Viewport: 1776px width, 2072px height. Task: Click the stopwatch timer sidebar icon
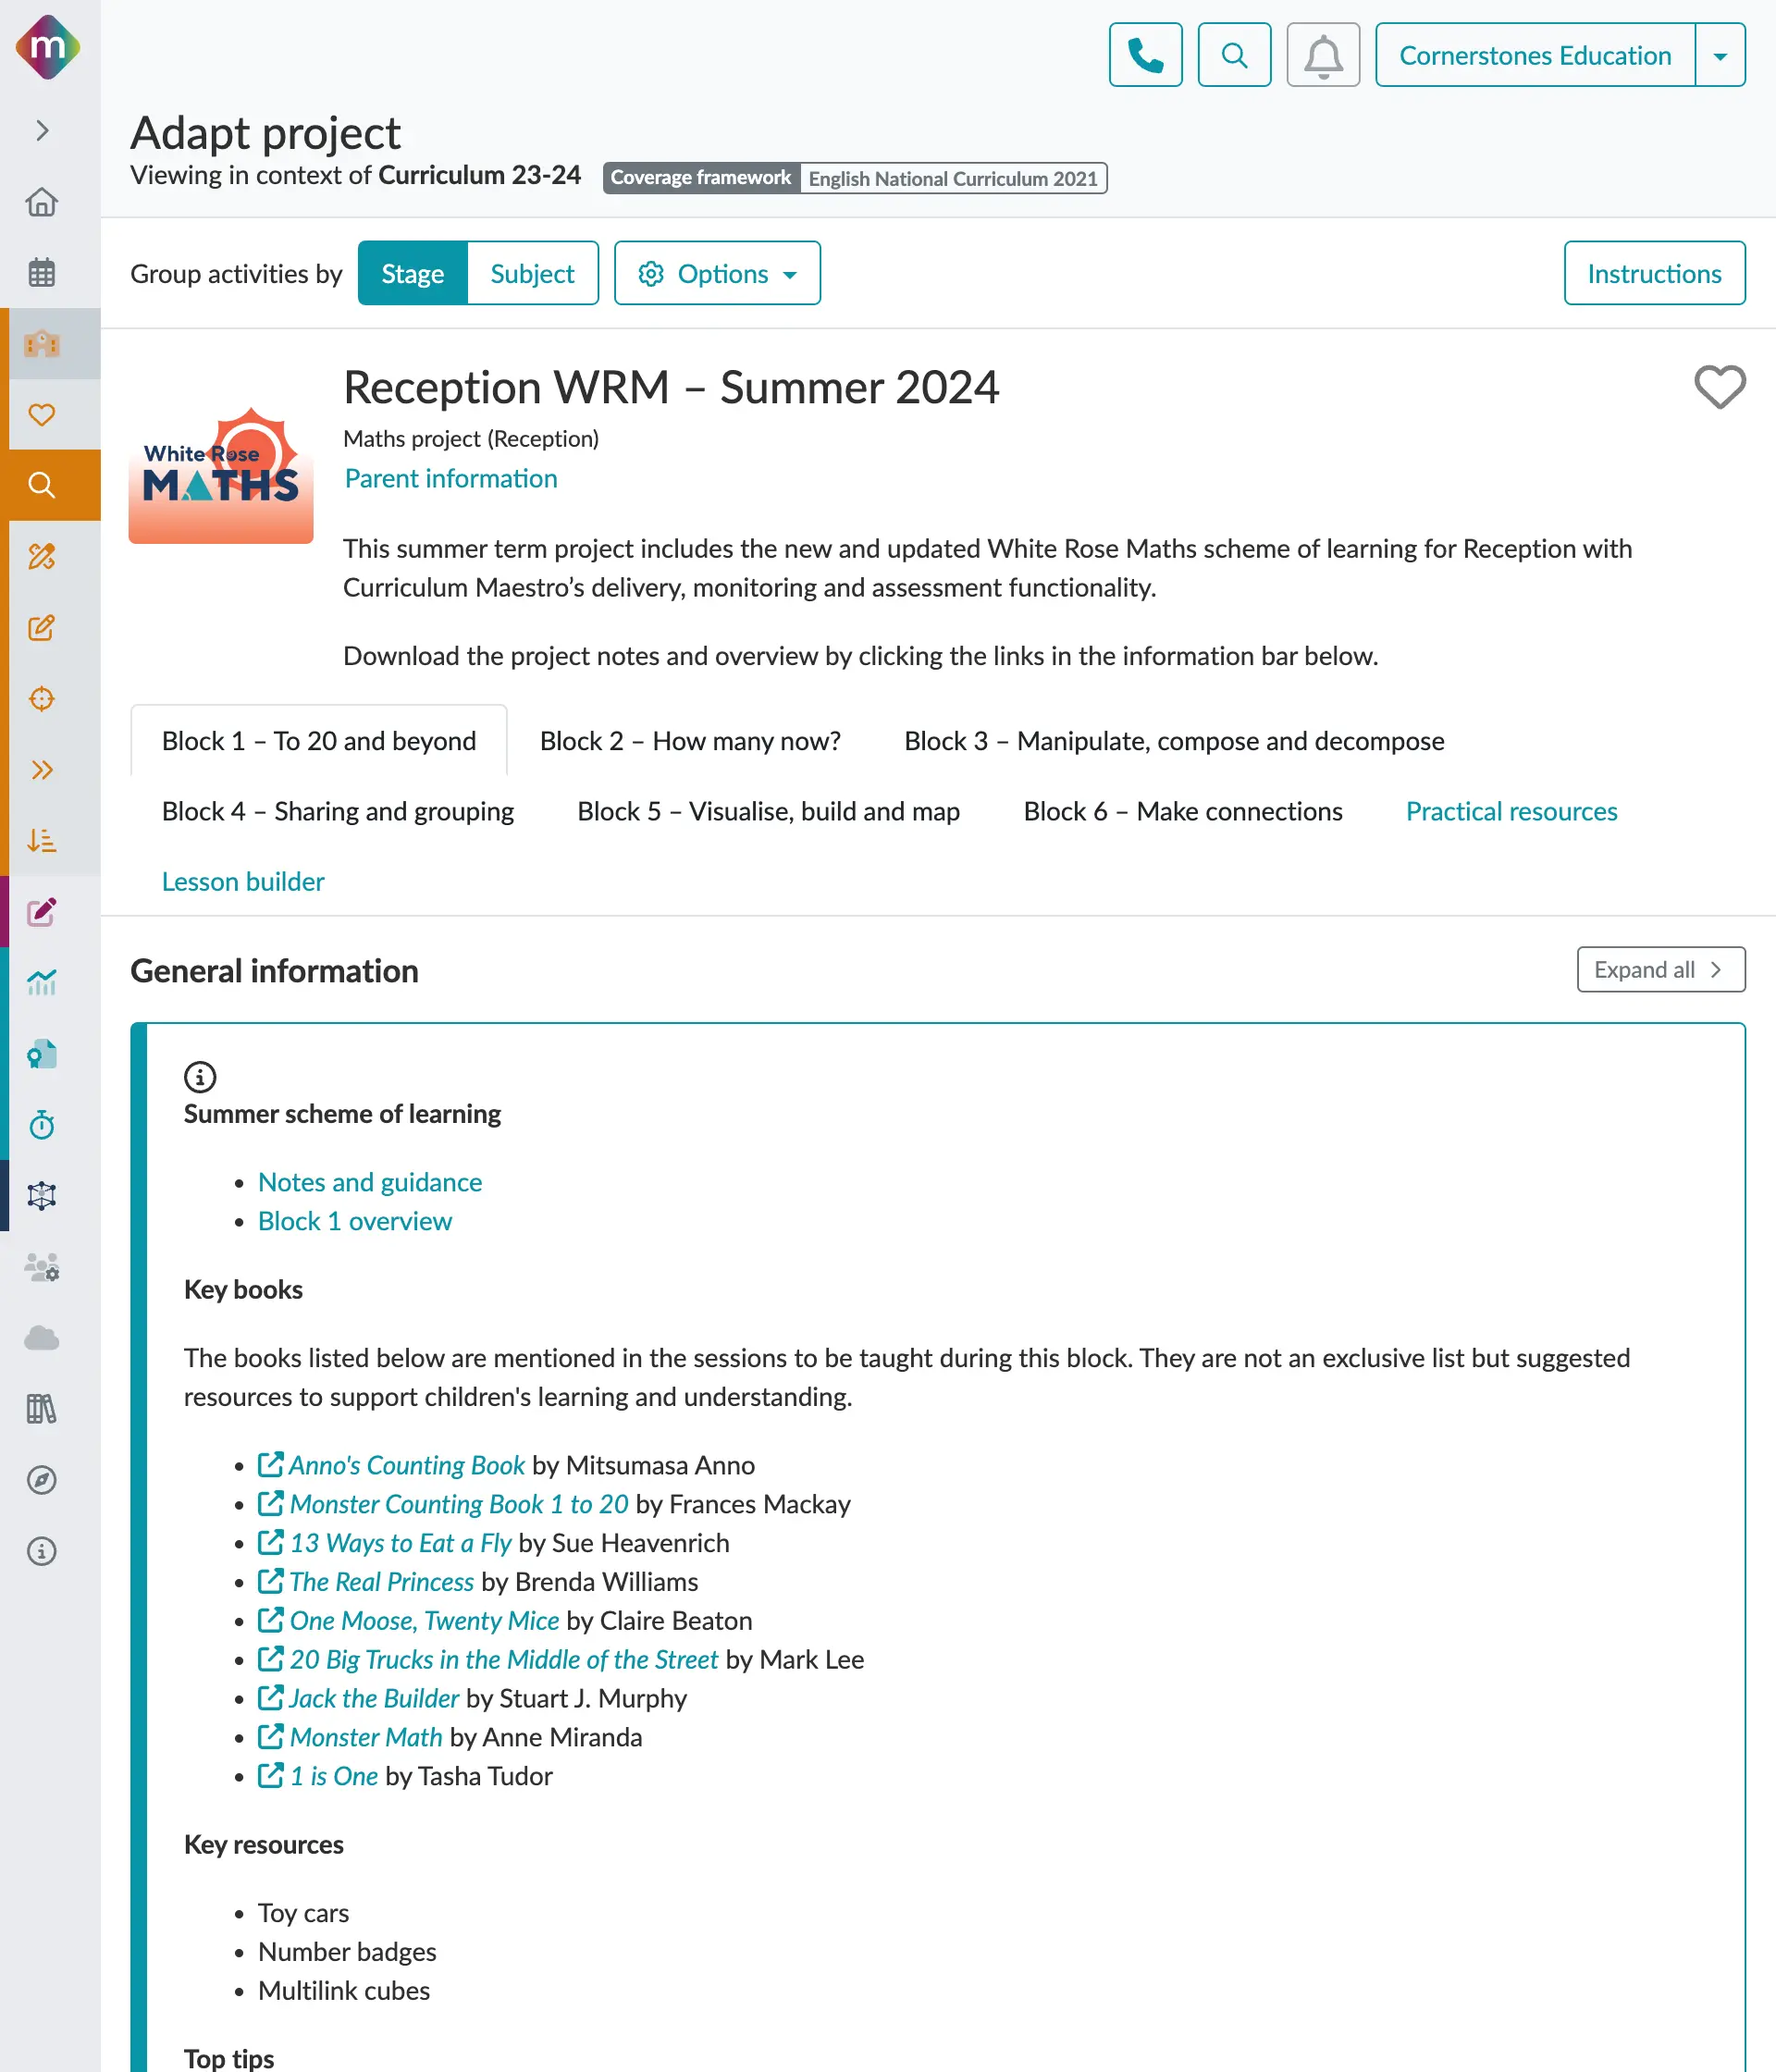point(42,1125)
